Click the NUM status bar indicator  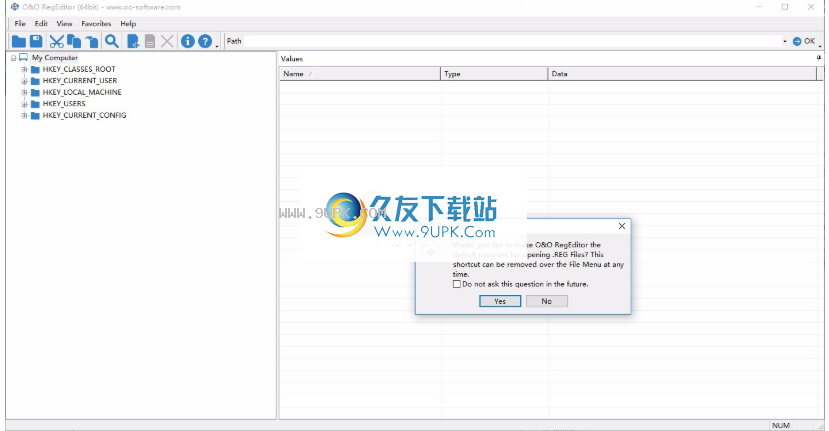(781, 426)
